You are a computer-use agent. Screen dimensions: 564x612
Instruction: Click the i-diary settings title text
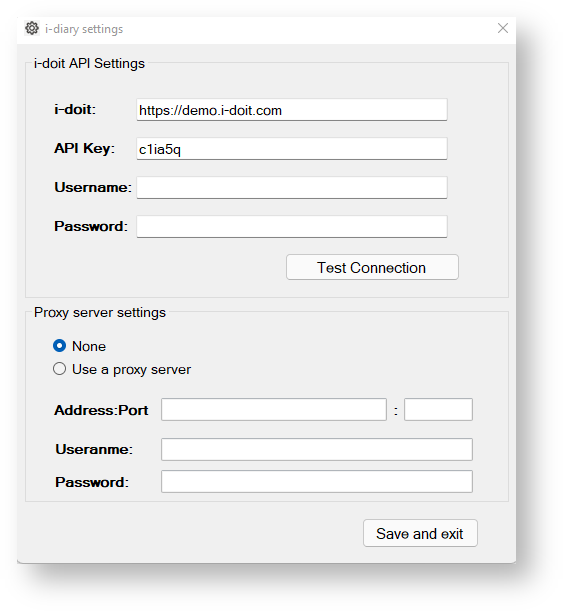click(x=84, y=29)
